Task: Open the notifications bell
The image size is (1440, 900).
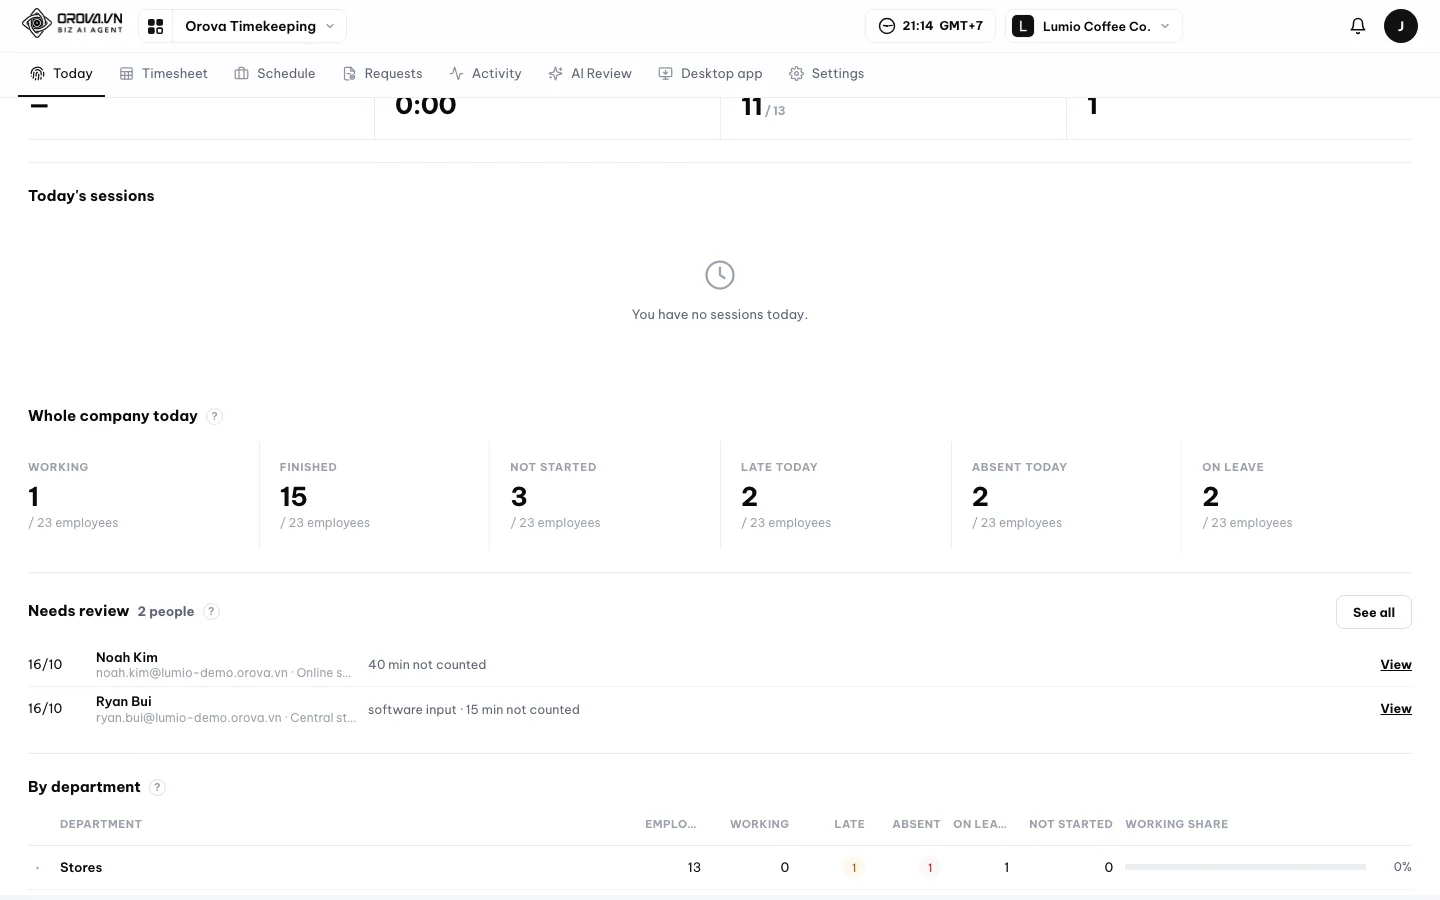Action: click(1357, 26)
